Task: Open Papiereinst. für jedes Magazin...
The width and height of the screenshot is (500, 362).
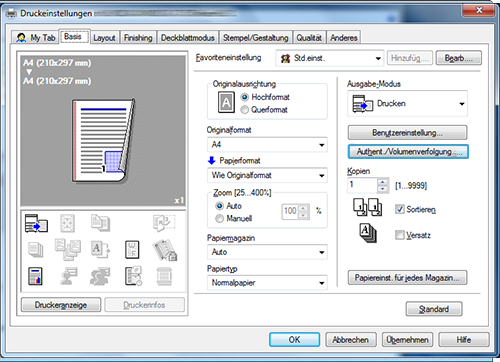Action: (407, 278)
